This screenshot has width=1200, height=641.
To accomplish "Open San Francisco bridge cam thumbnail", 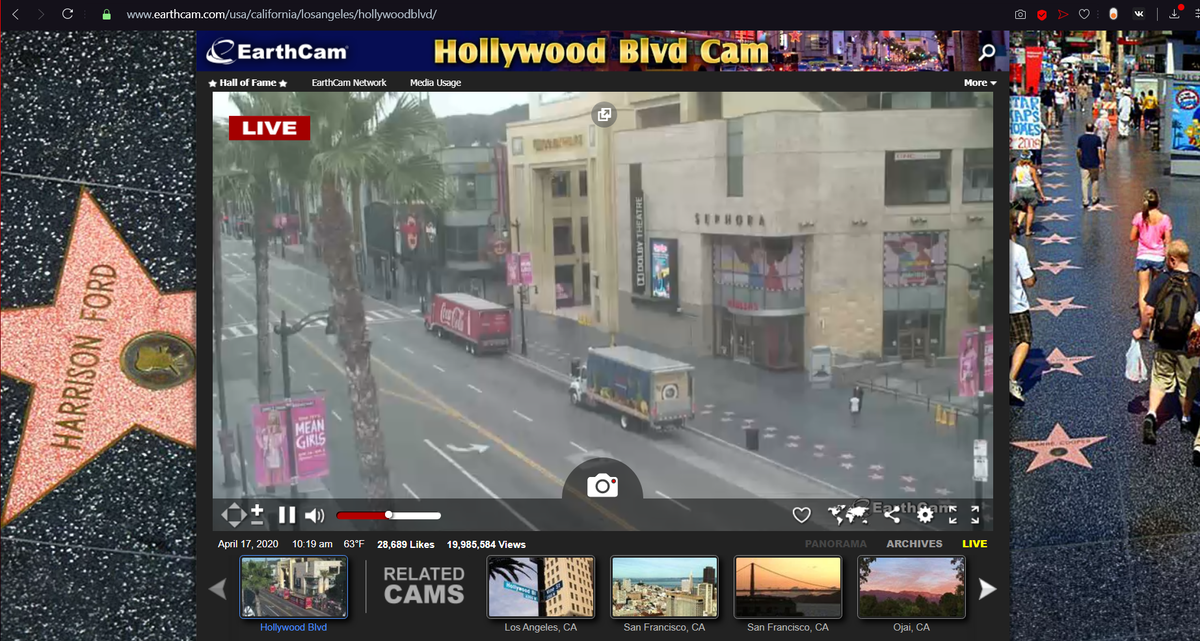I will [788, 587].
